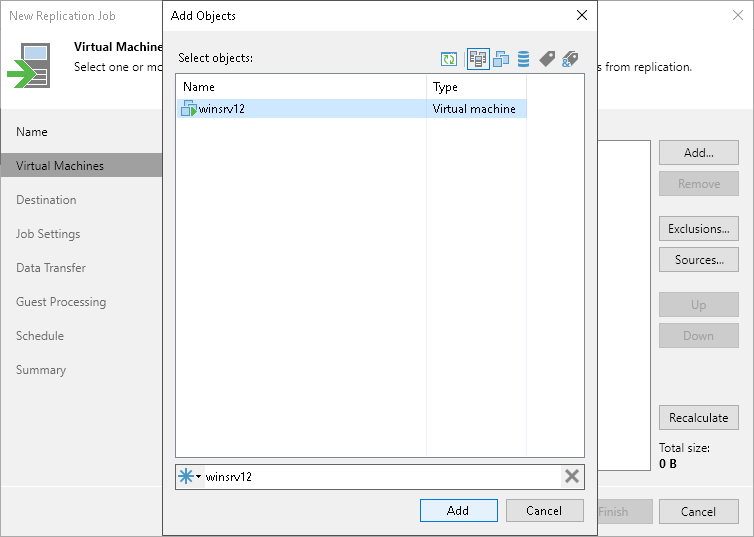Refresh the Add Objects list
The image size is (754, 537).
449,59
